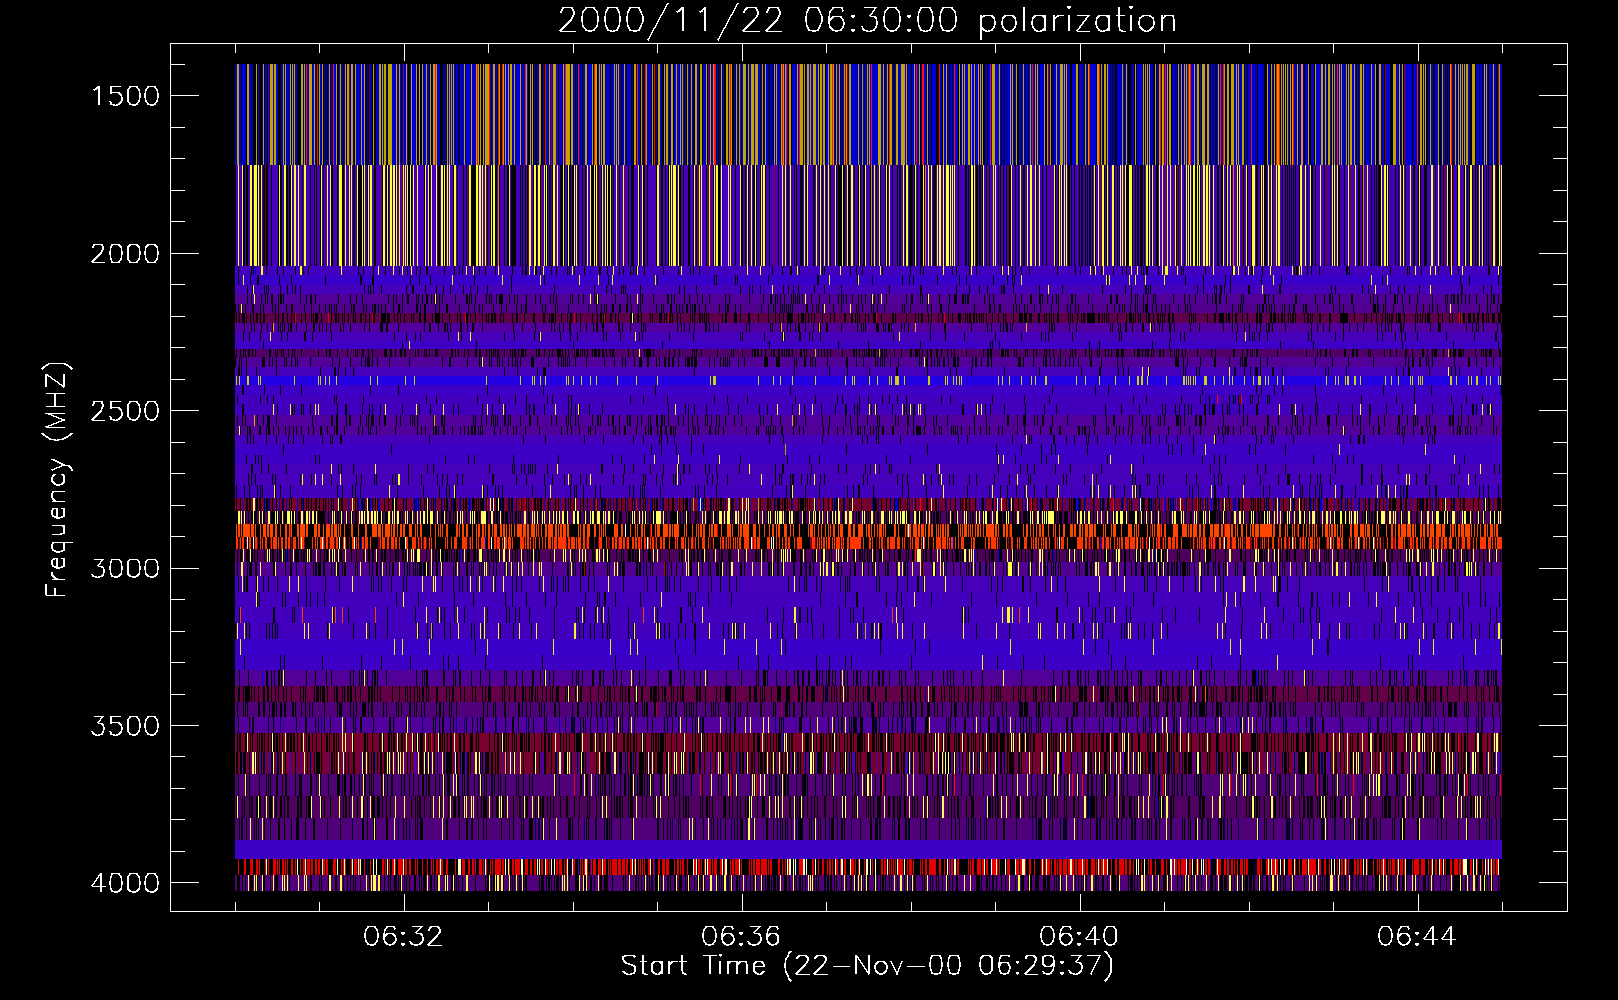Viewport: 1618px width, 1000px height.
Task: Click the plot title '2000/11/22 06:30:00 polarization'
Action: point(867,21)
